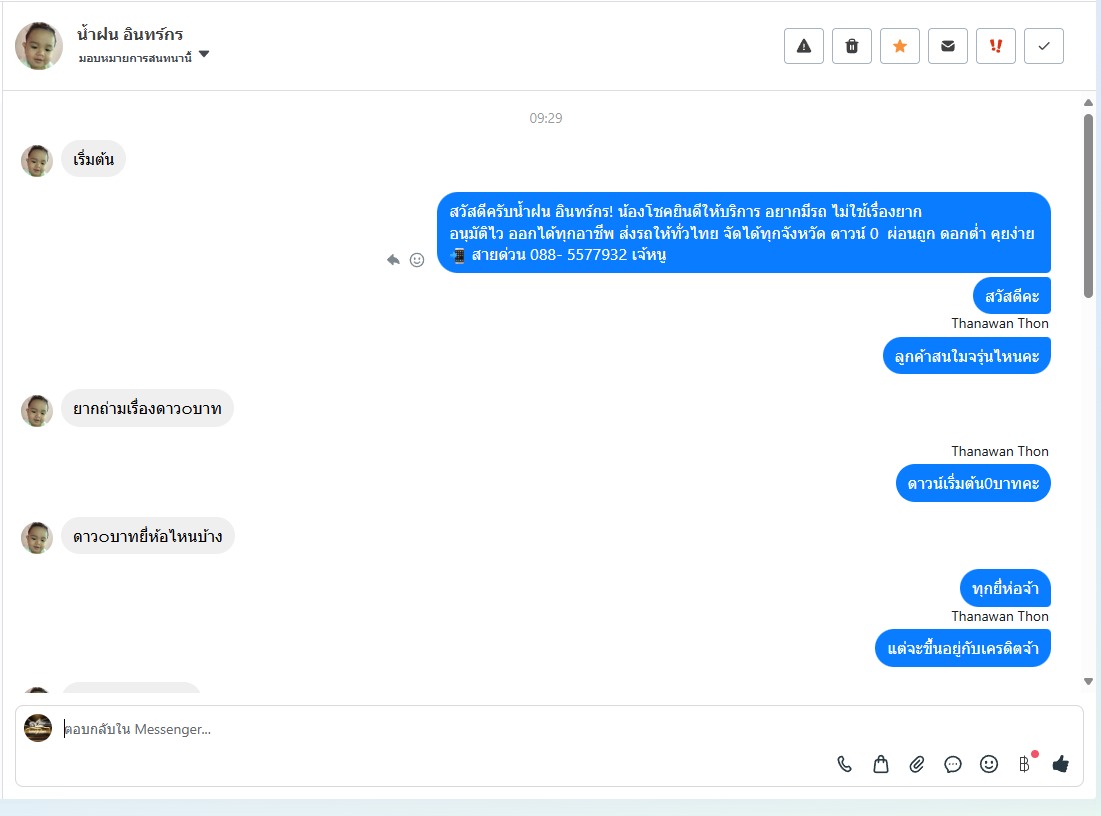Click the chat scrollbar down arrow
The image size is (1101, 816).
(x=1088, y=681)
